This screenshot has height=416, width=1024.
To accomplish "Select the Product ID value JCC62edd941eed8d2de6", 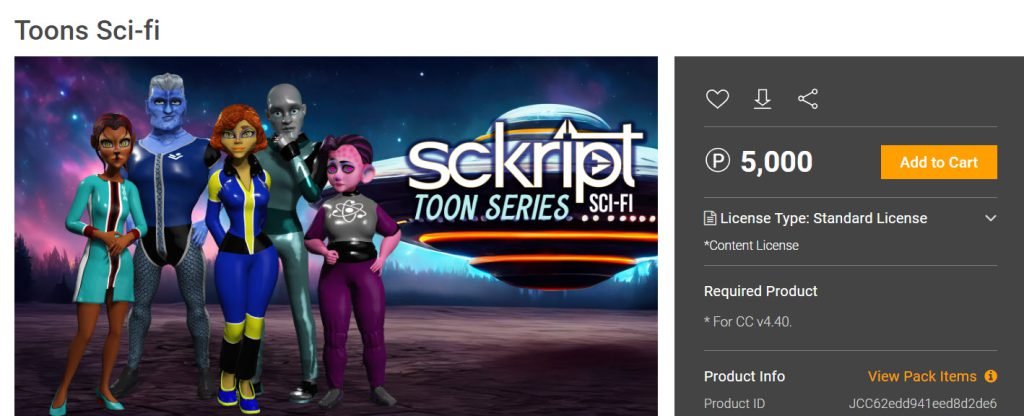I will (923, 404).
